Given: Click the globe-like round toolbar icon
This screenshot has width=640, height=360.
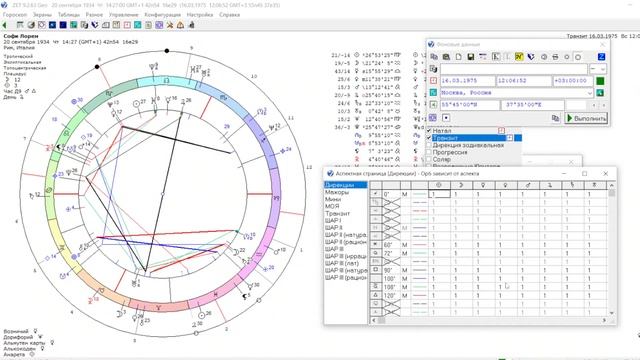Looking at the screenshot, I should click(31, 25).
